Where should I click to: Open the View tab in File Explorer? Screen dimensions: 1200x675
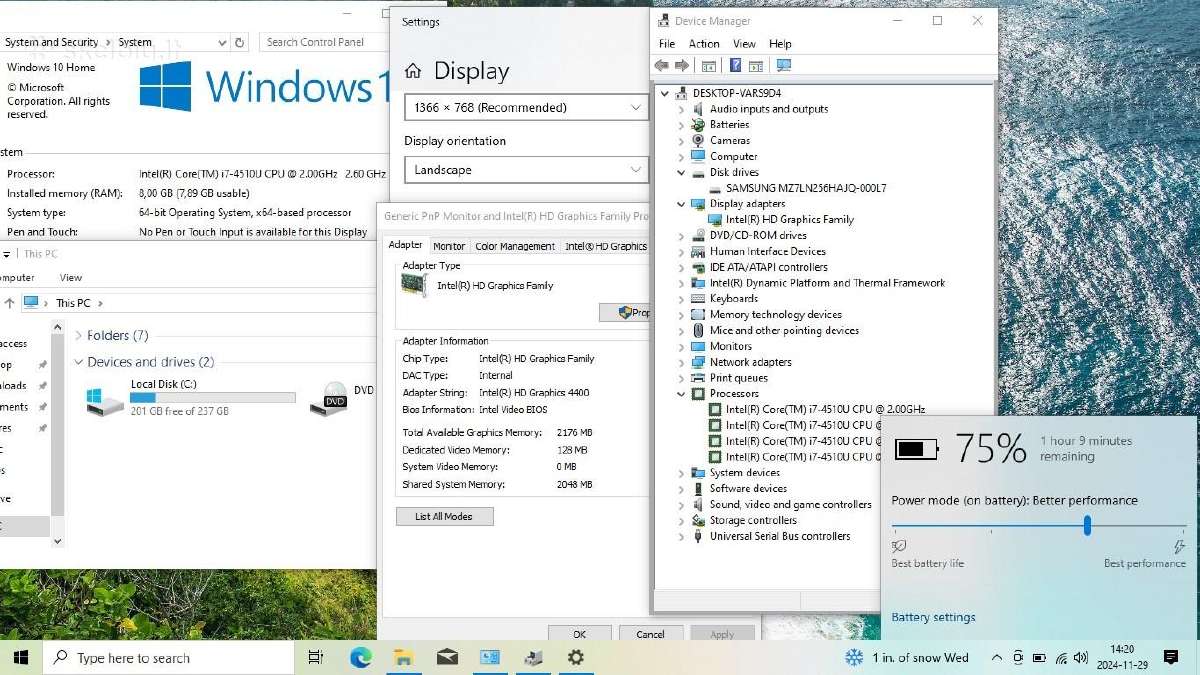click(70, 278)
